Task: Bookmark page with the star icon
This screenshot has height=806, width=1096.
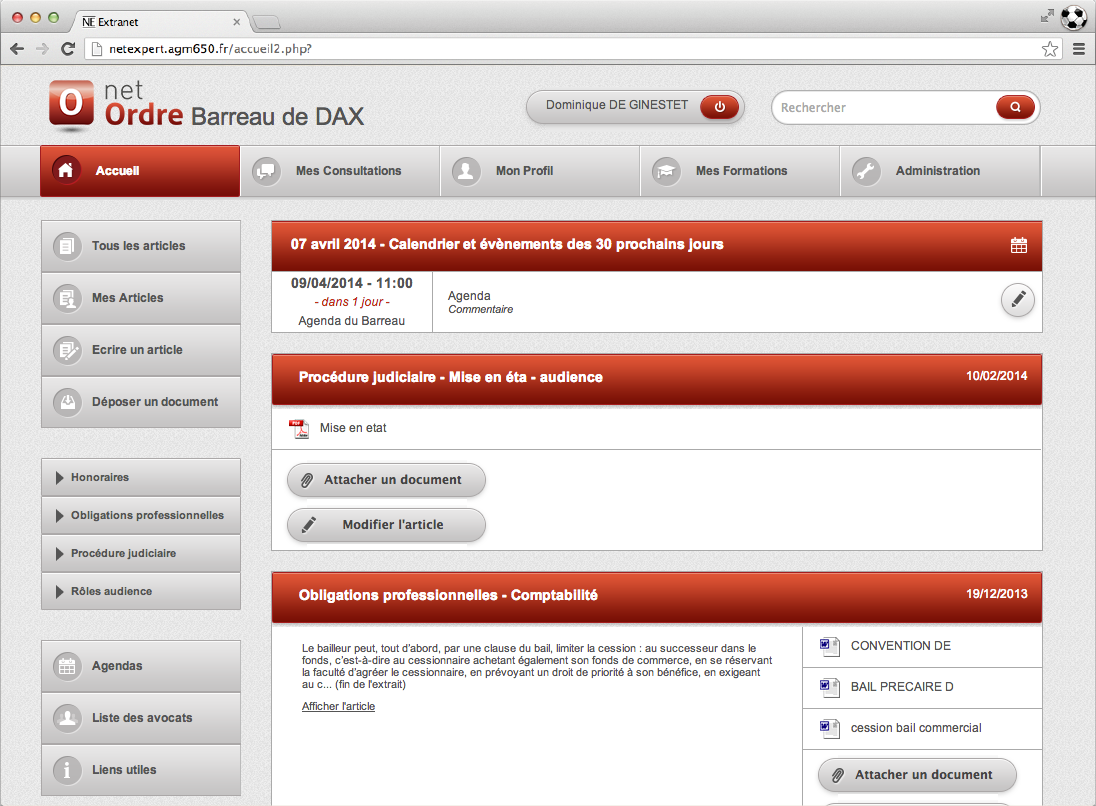Action: (x=1049, y=49)
